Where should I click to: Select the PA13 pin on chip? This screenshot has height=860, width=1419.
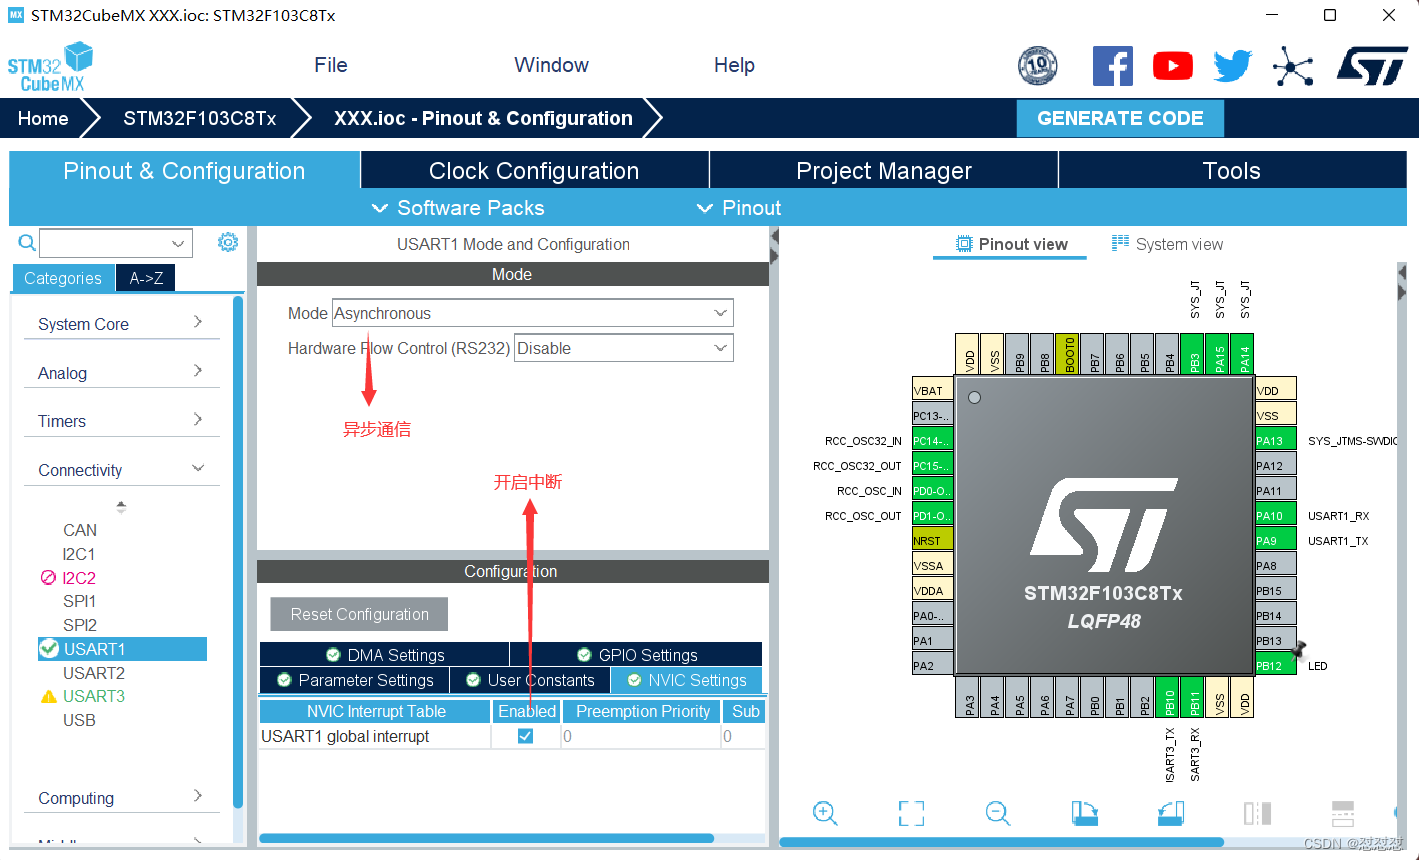(x=1276, y=441)
